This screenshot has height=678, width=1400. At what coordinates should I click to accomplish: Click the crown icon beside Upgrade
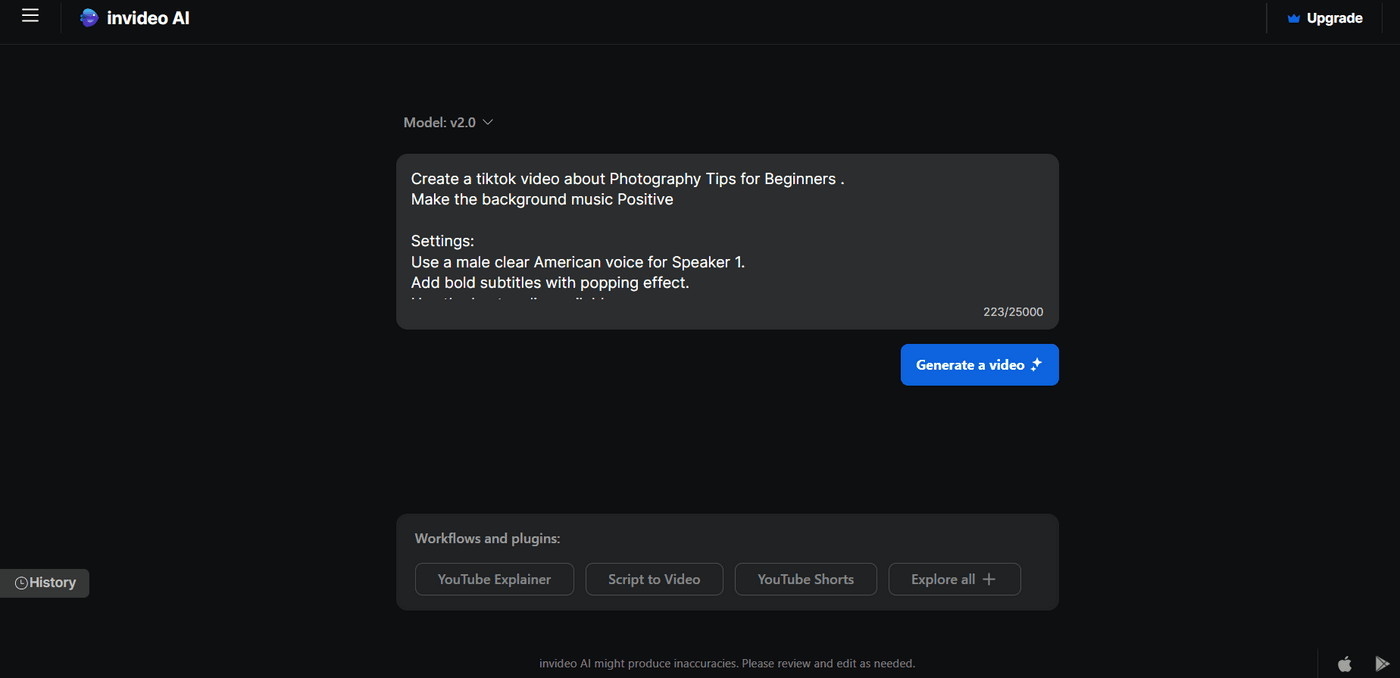(x=1291, y=18)
